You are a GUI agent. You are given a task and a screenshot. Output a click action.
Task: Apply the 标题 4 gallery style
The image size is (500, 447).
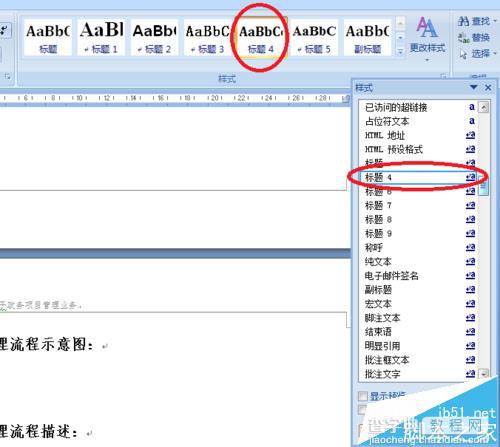pyautogui.click(x=261, y=37)
